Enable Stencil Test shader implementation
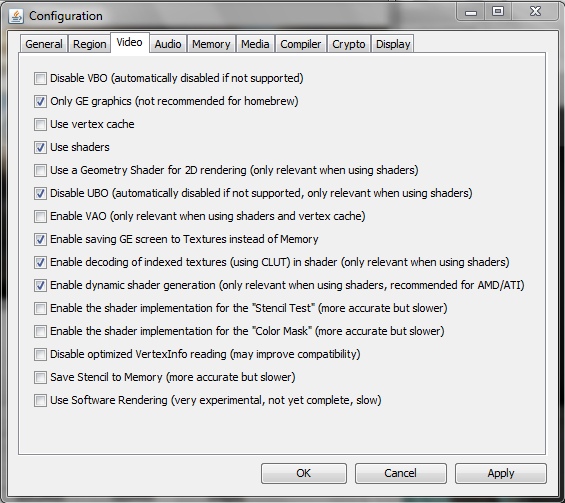 (x=40, y=308)
